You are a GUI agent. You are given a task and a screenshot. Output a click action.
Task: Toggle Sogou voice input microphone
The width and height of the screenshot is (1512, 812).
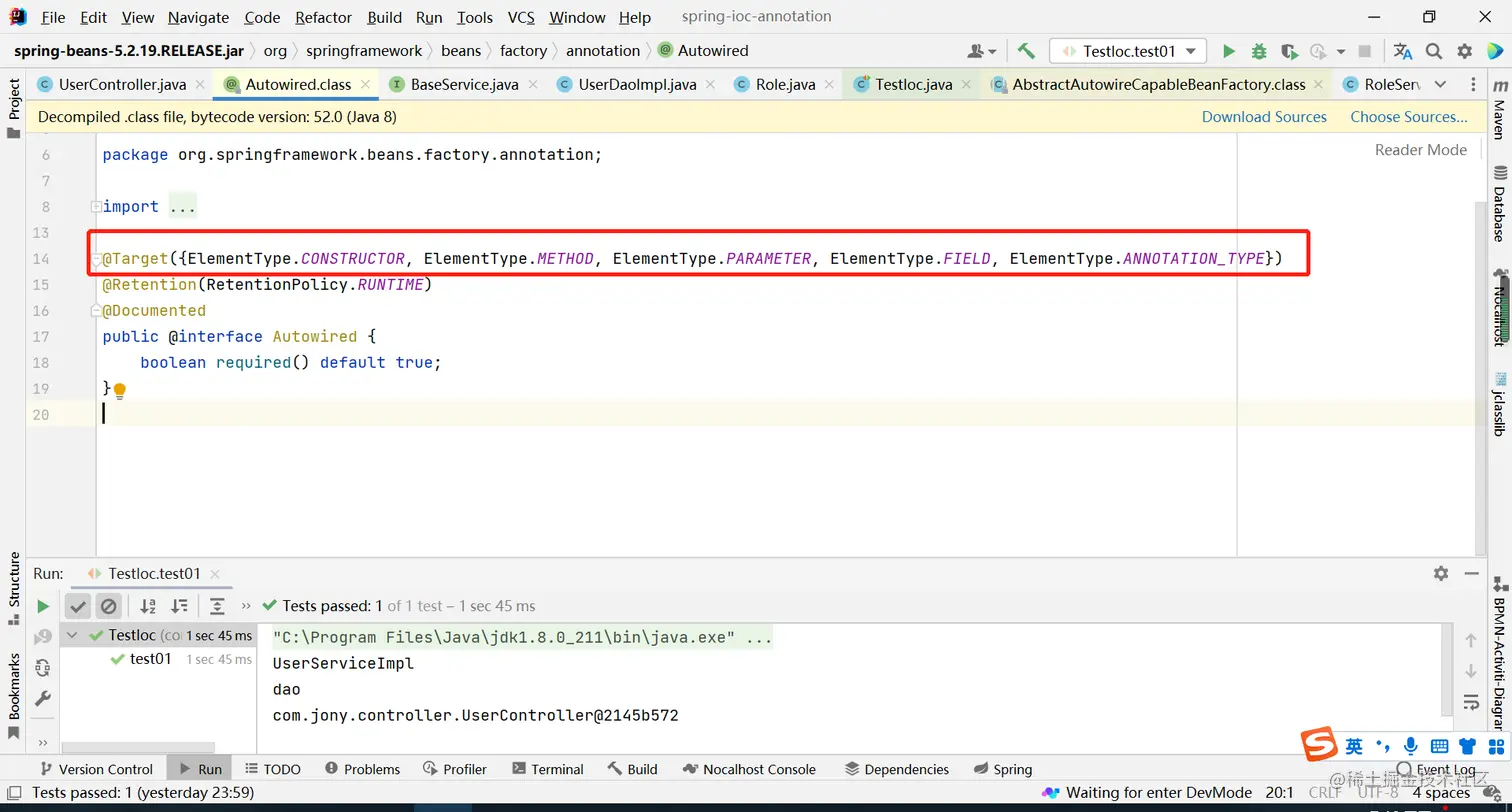tap(1411, 746)
